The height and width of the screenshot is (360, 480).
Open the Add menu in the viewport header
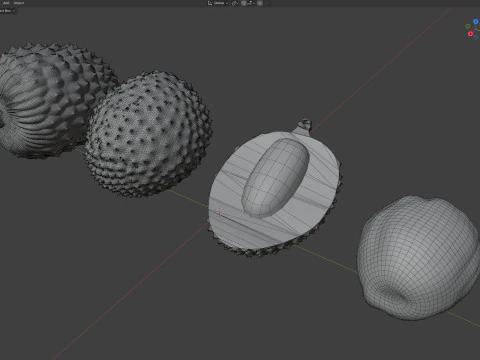click(6, 3)
